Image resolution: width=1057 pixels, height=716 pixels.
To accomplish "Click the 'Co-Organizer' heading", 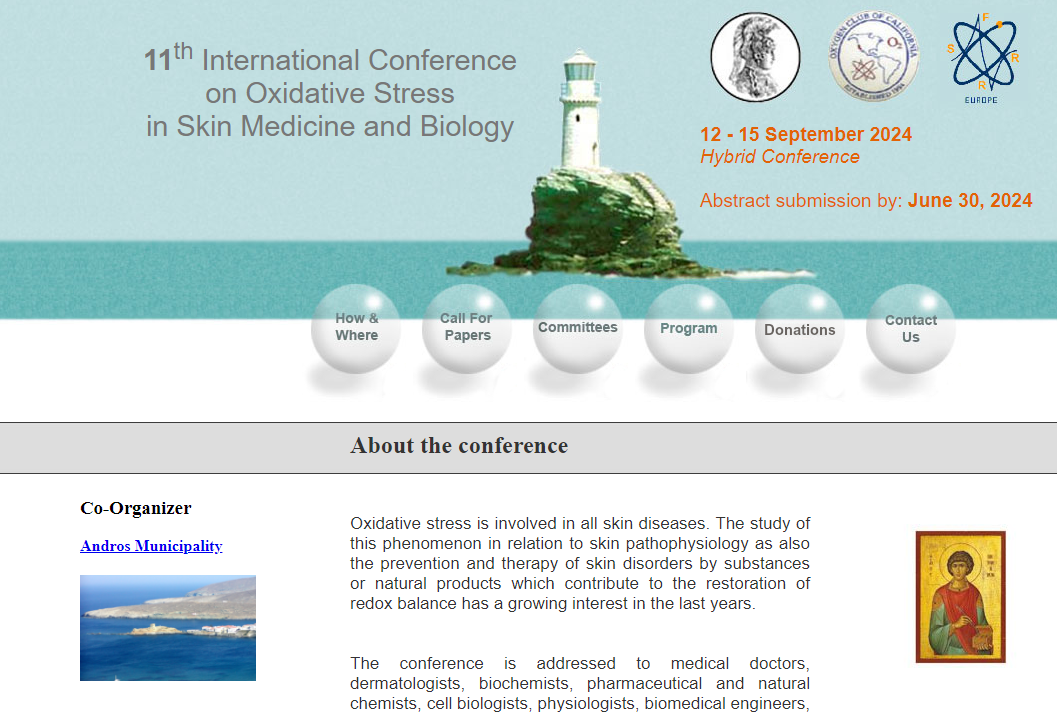I will 135,508.
